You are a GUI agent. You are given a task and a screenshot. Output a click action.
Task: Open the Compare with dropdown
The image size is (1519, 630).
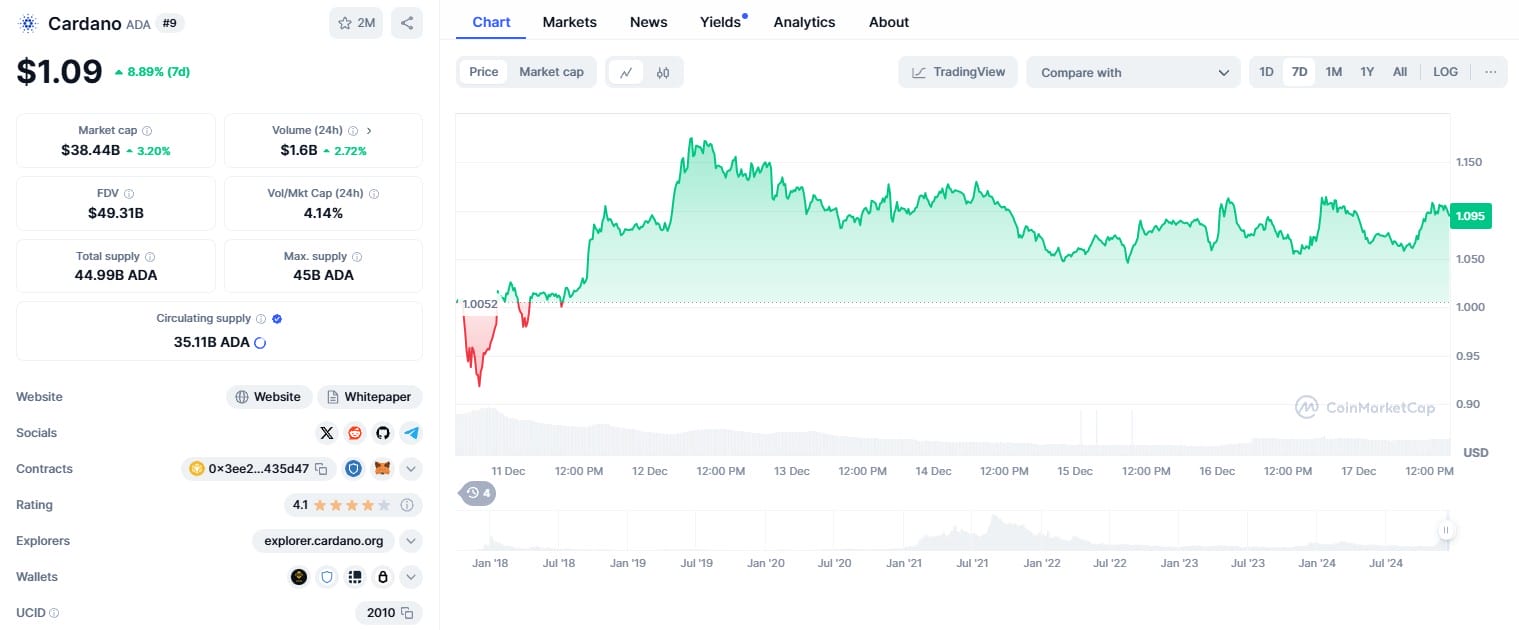[x=1133, y=72]
